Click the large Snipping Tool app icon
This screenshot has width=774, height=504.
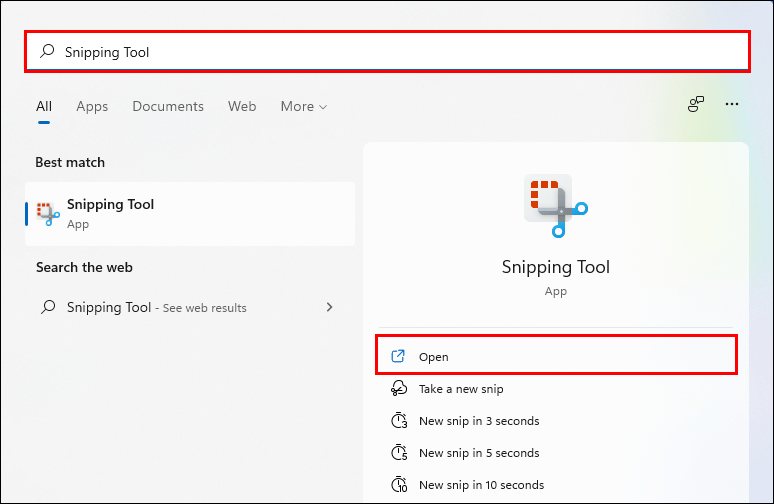point(556,205)
